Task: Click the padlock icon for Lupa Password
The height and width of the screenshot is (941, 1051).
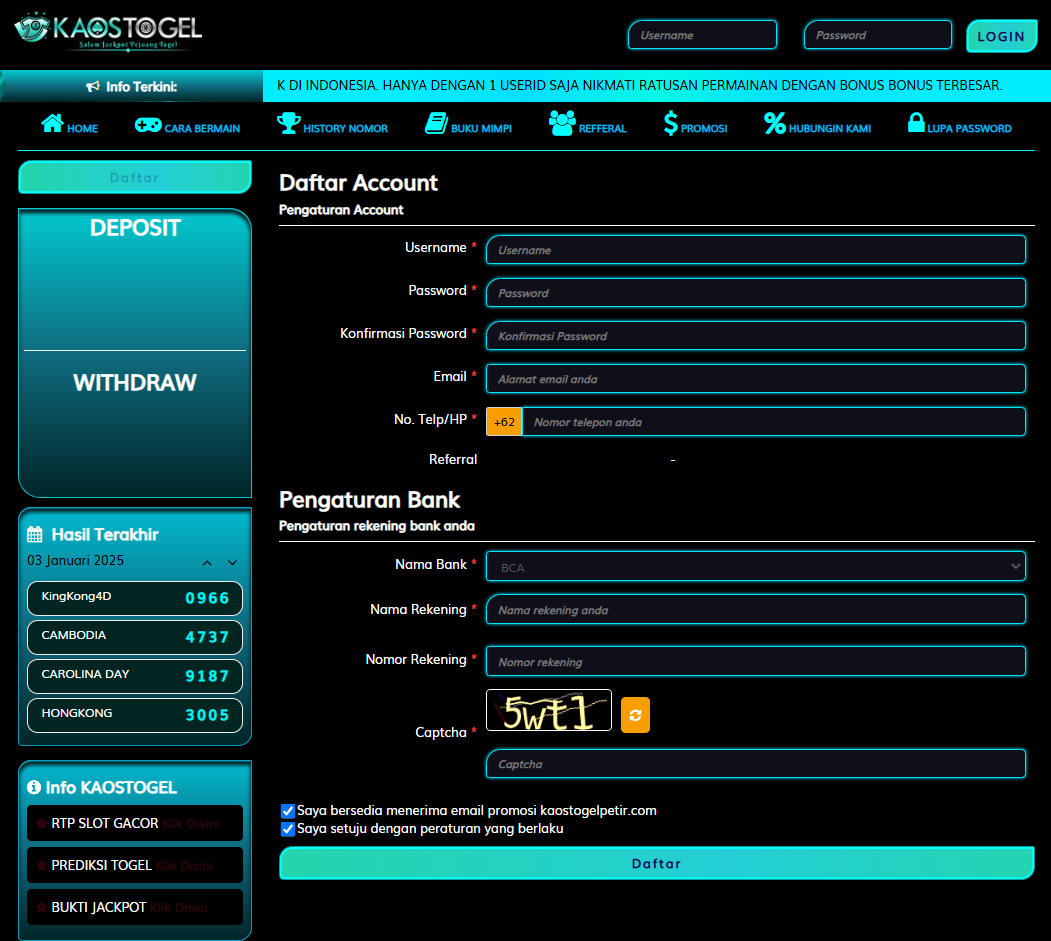Action: click(916, 123)
